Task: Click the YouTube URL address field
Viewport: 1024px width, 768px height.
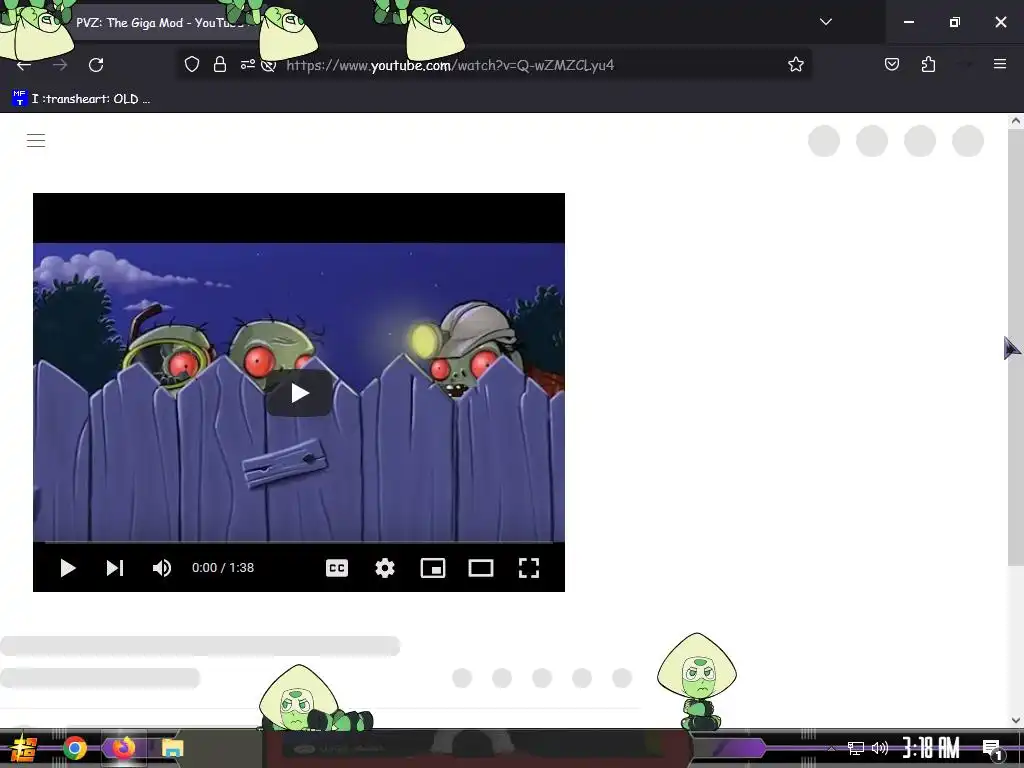Action: [450, 65]
